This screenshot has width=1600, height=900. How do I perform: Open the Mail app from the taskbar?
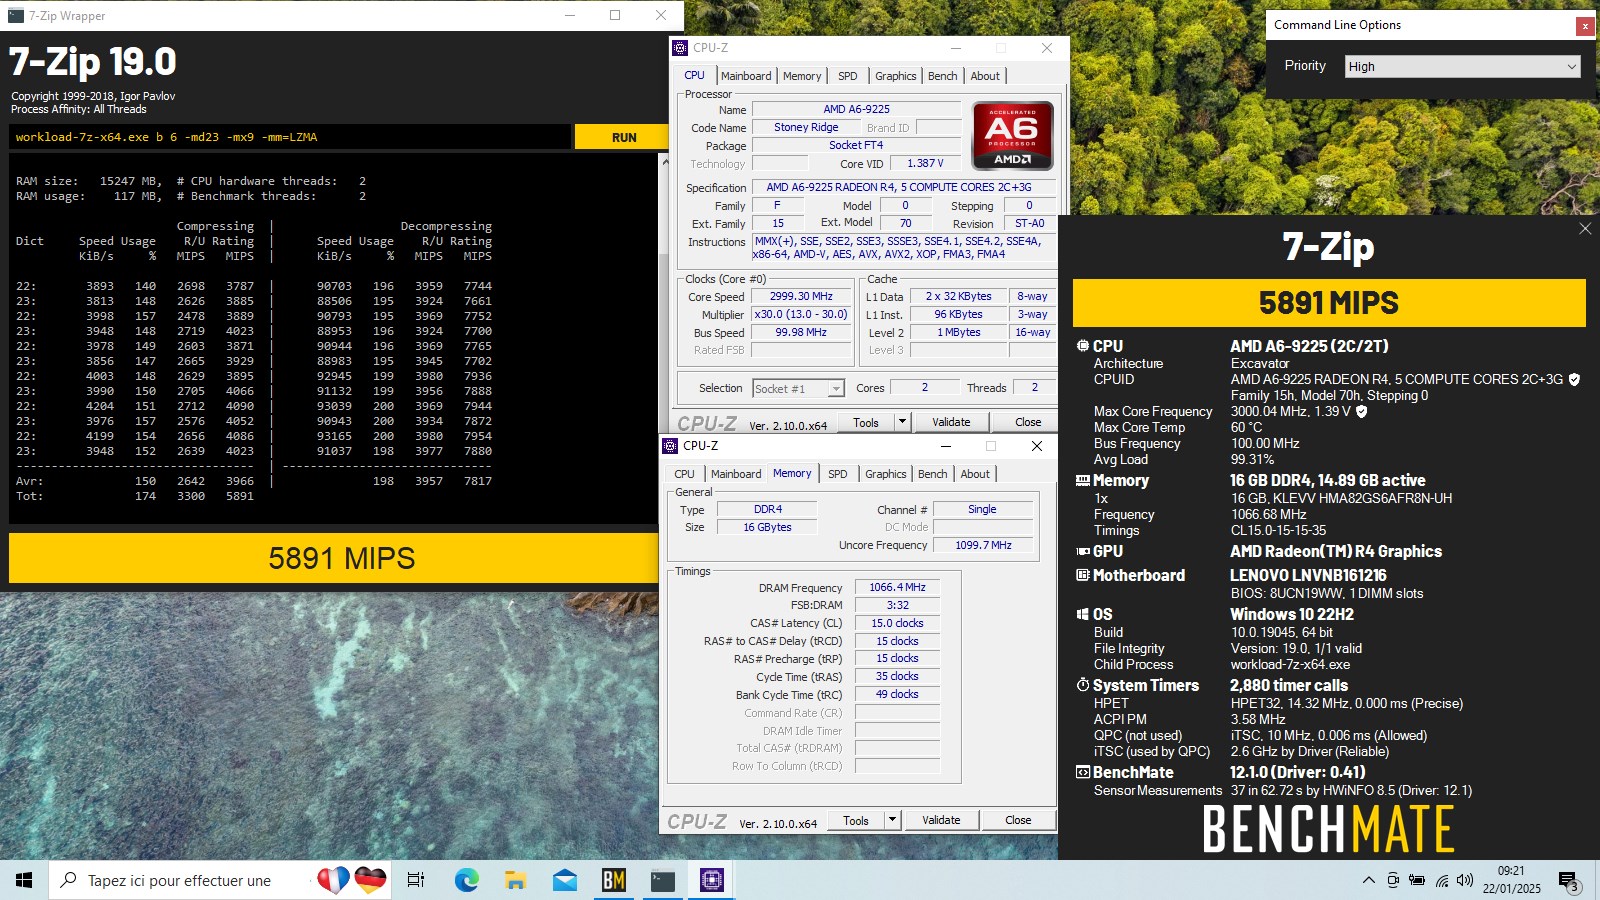tap(564, 880)
